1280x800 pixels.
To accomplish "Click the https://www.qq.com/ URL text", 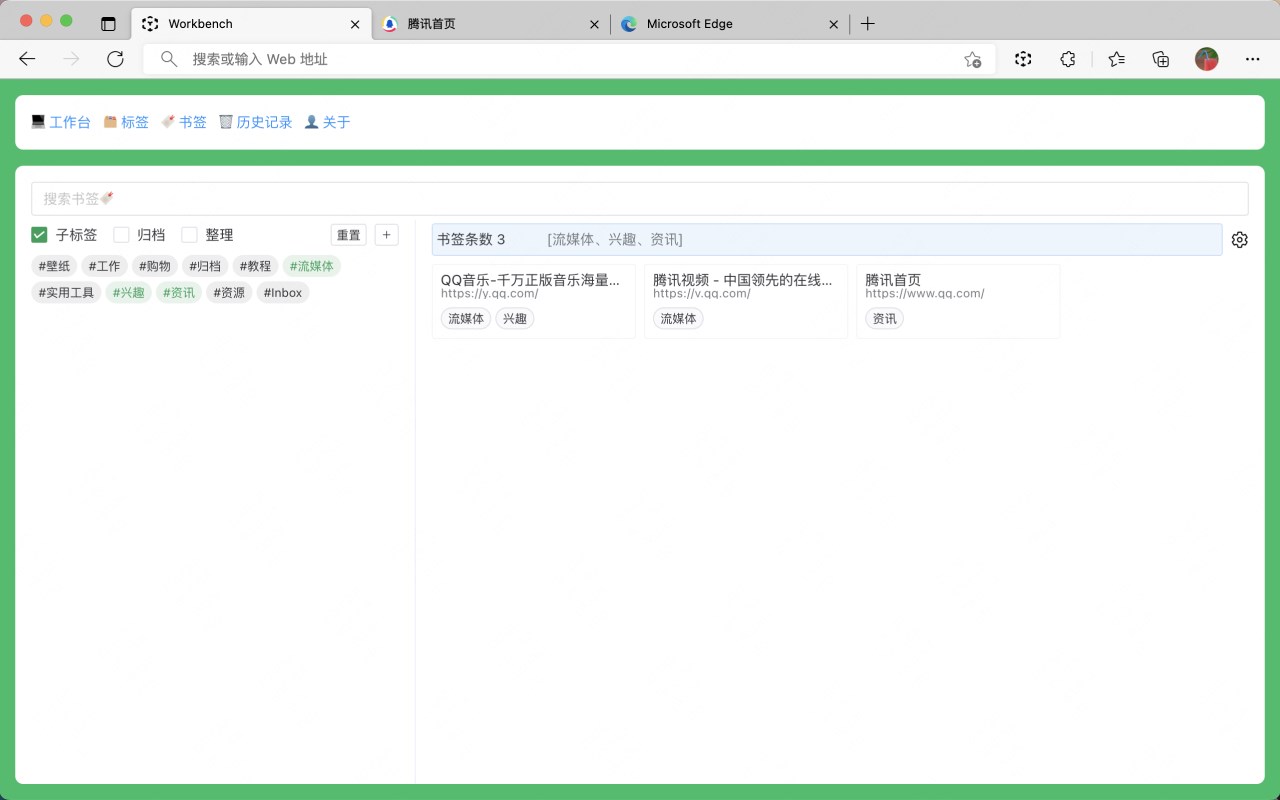I will (925, 294).
